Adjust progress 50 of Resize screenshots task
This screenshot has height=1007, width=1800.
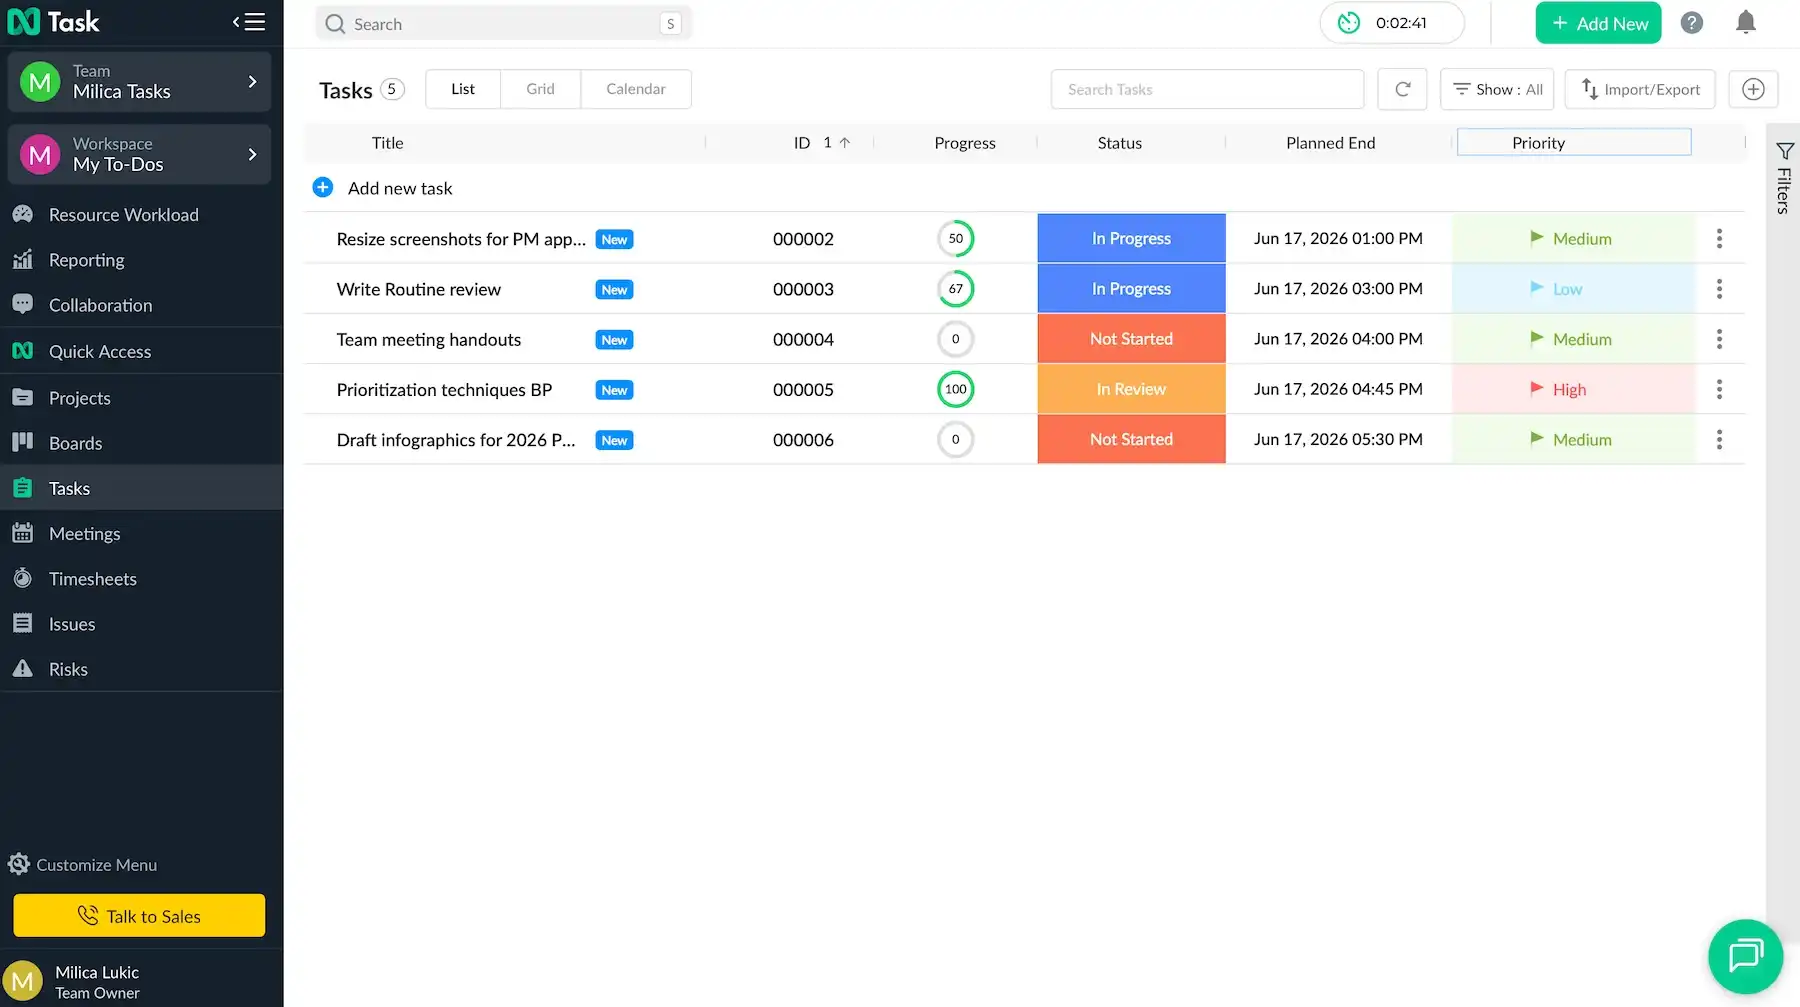pyautogui.click(x=956, y=239)
